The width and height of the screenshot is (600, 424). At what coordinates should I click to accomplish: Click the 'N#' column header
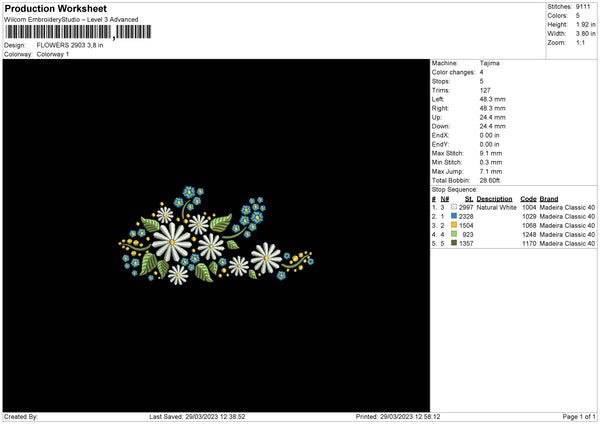(x=445, y=199)
